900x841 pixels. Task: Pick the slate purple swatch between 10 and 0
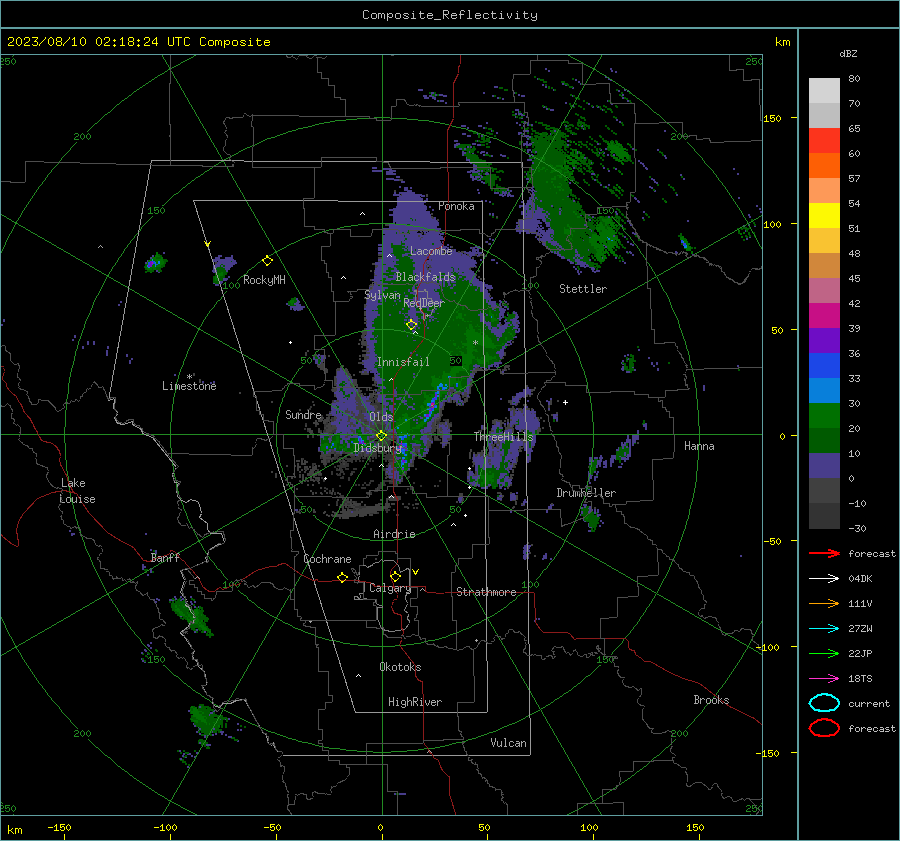(x=824, y=466)
